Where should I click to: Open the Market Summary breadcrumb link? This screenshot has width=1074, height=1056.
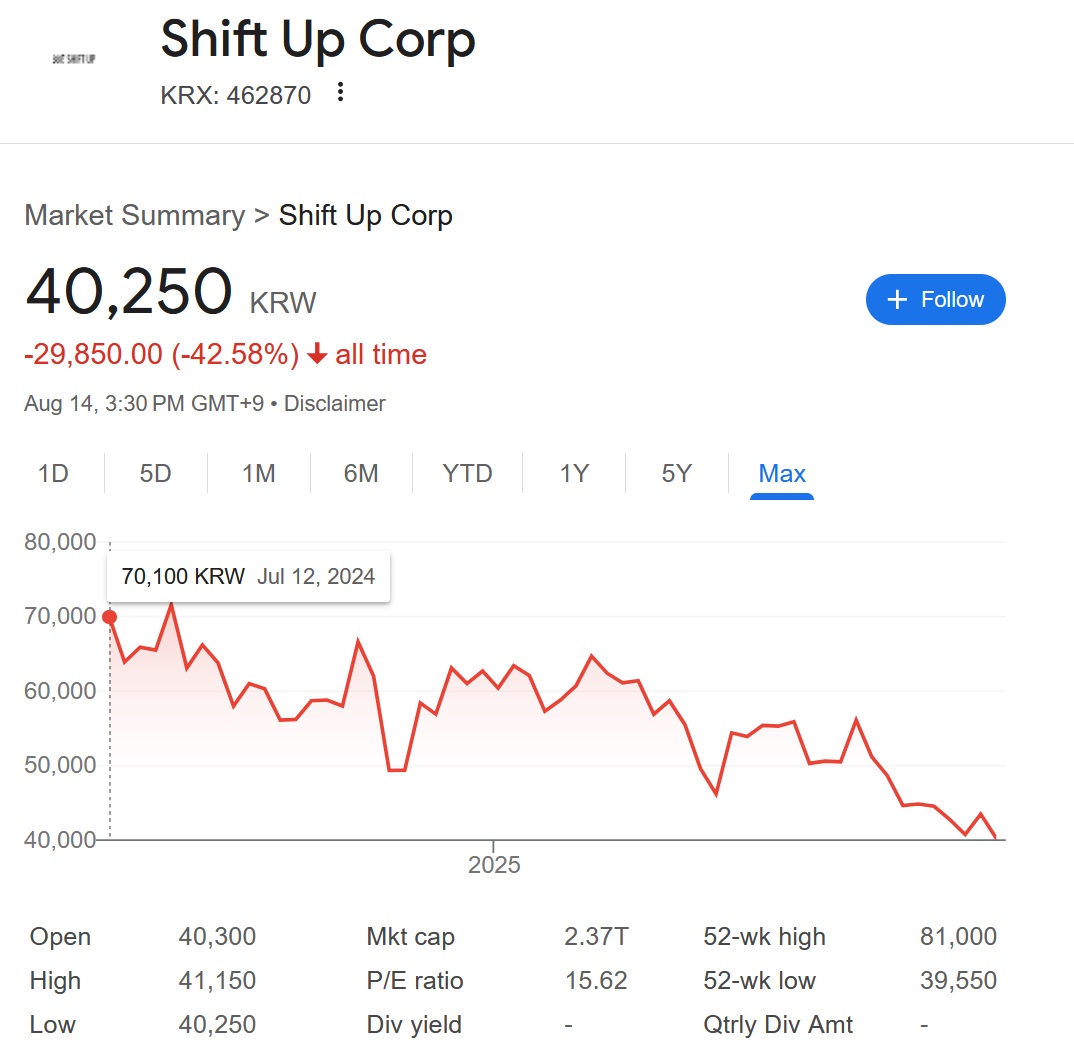coord(134,216)
